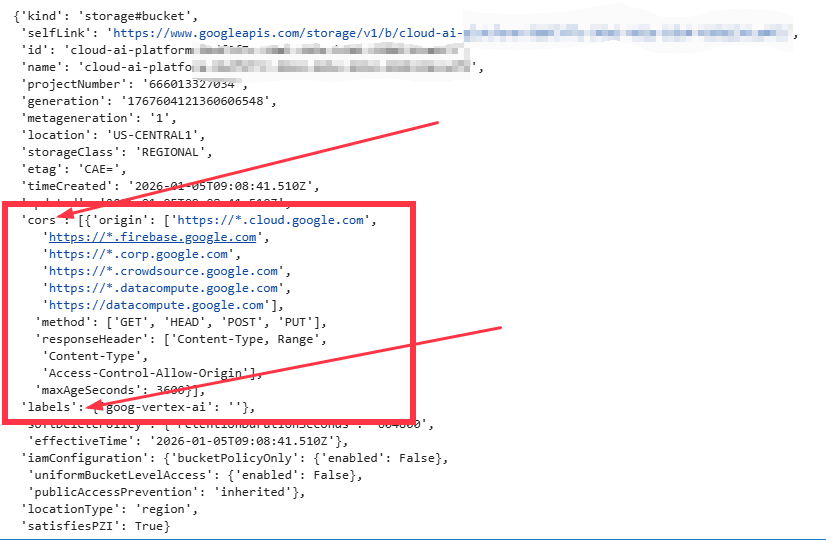
Task: Select the standalone 'Content-Type' line
Action: [x=95, y=356]
